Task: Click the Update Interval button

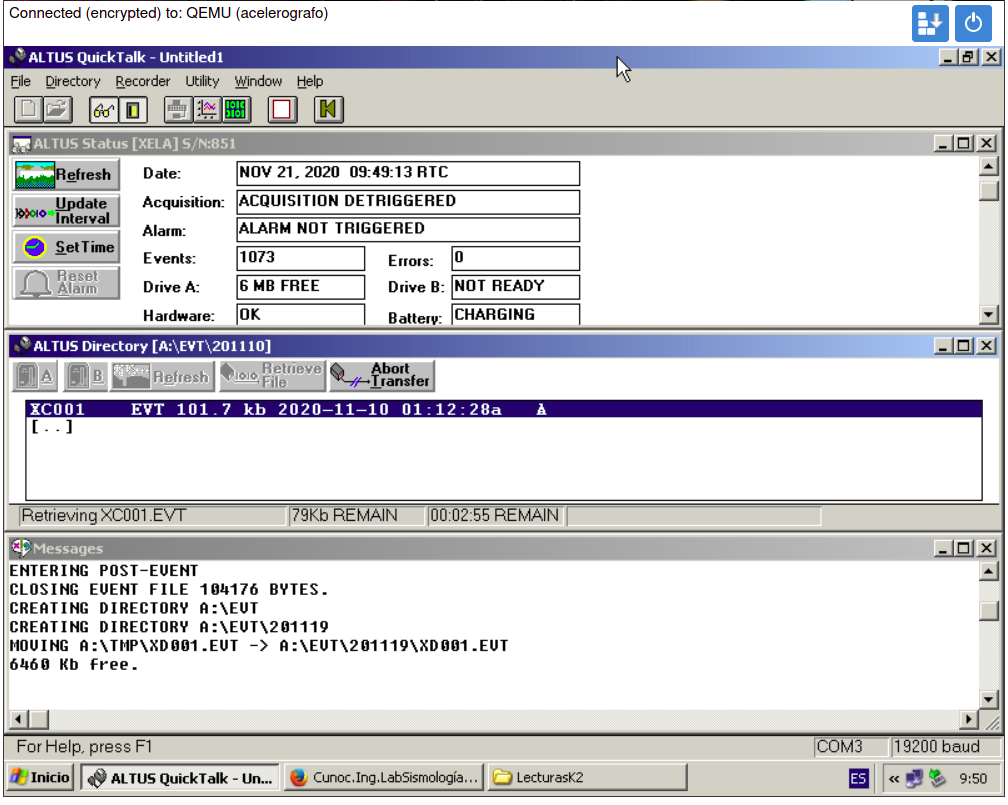Action: 66,211
